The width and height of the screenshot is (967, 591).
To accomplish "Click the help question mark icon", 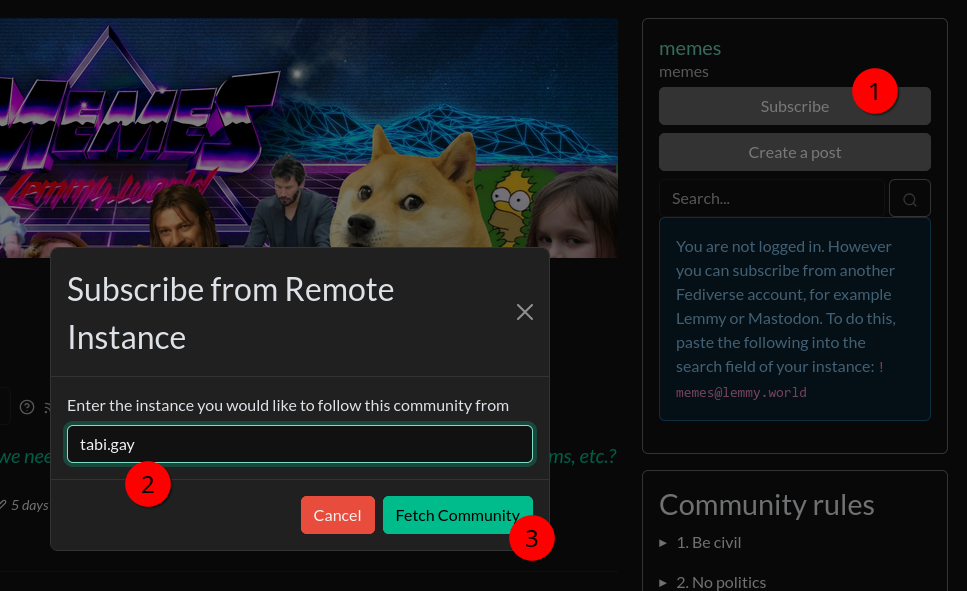I will click(27, 407).
